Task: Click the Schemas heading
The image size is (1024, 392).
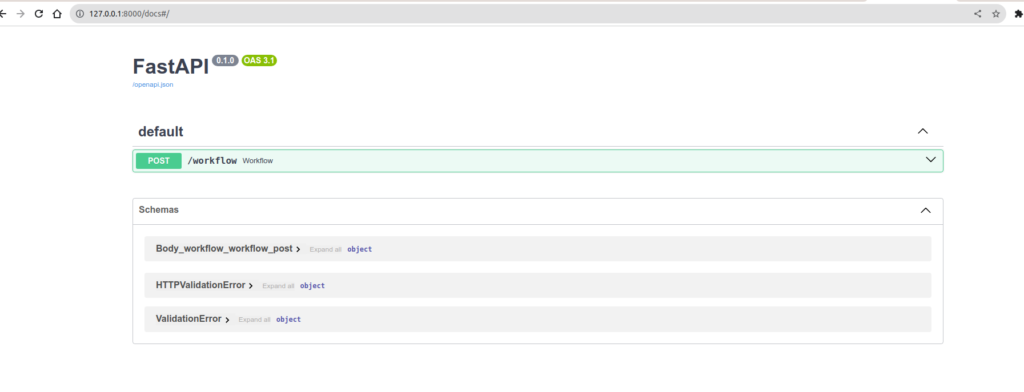Action: click(x=159, y=210)
